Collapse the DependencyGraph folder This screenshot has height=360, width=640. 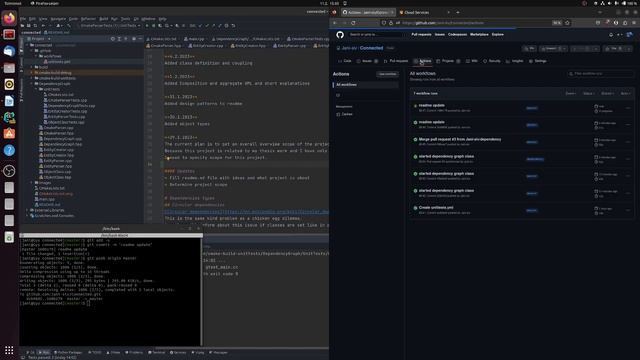(x=32, y=84)
